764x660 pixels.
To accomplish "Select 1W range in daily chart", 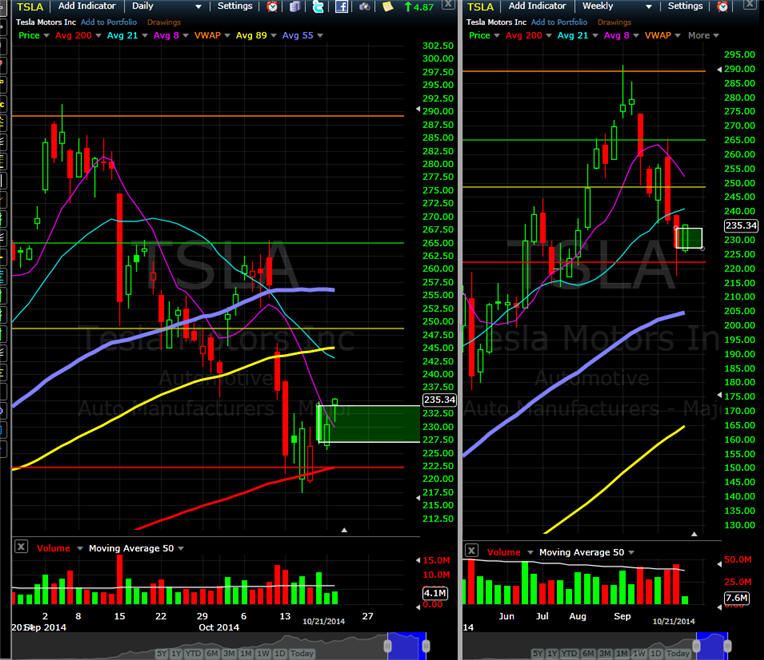I will point(263,653).
